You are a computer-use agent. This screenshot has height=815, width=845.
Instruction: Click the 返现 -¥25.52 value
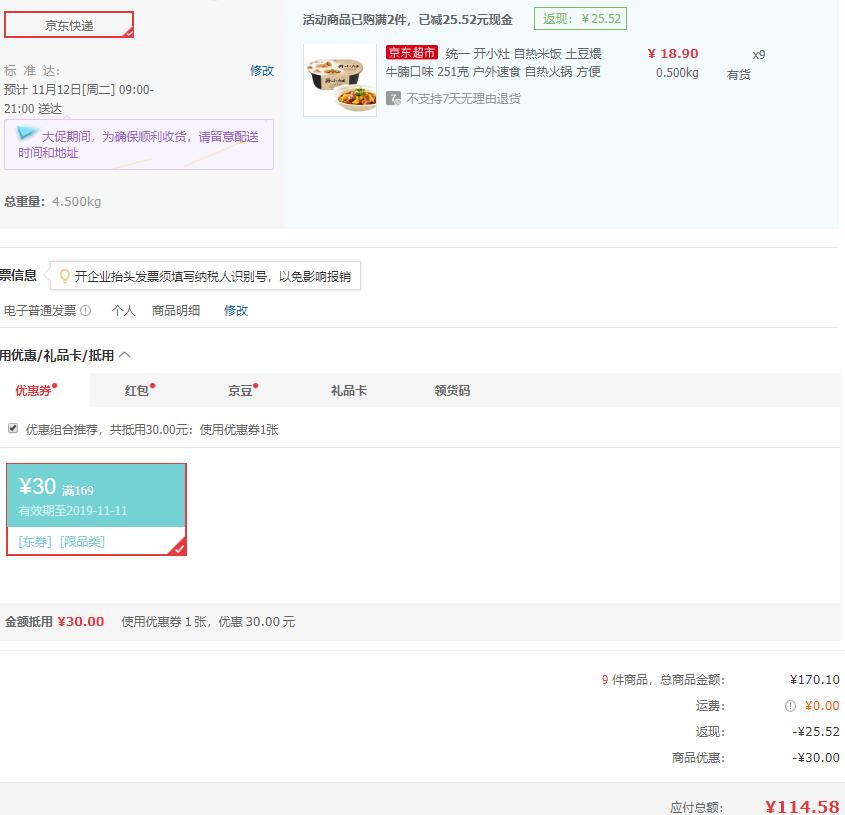pos(816,731)
